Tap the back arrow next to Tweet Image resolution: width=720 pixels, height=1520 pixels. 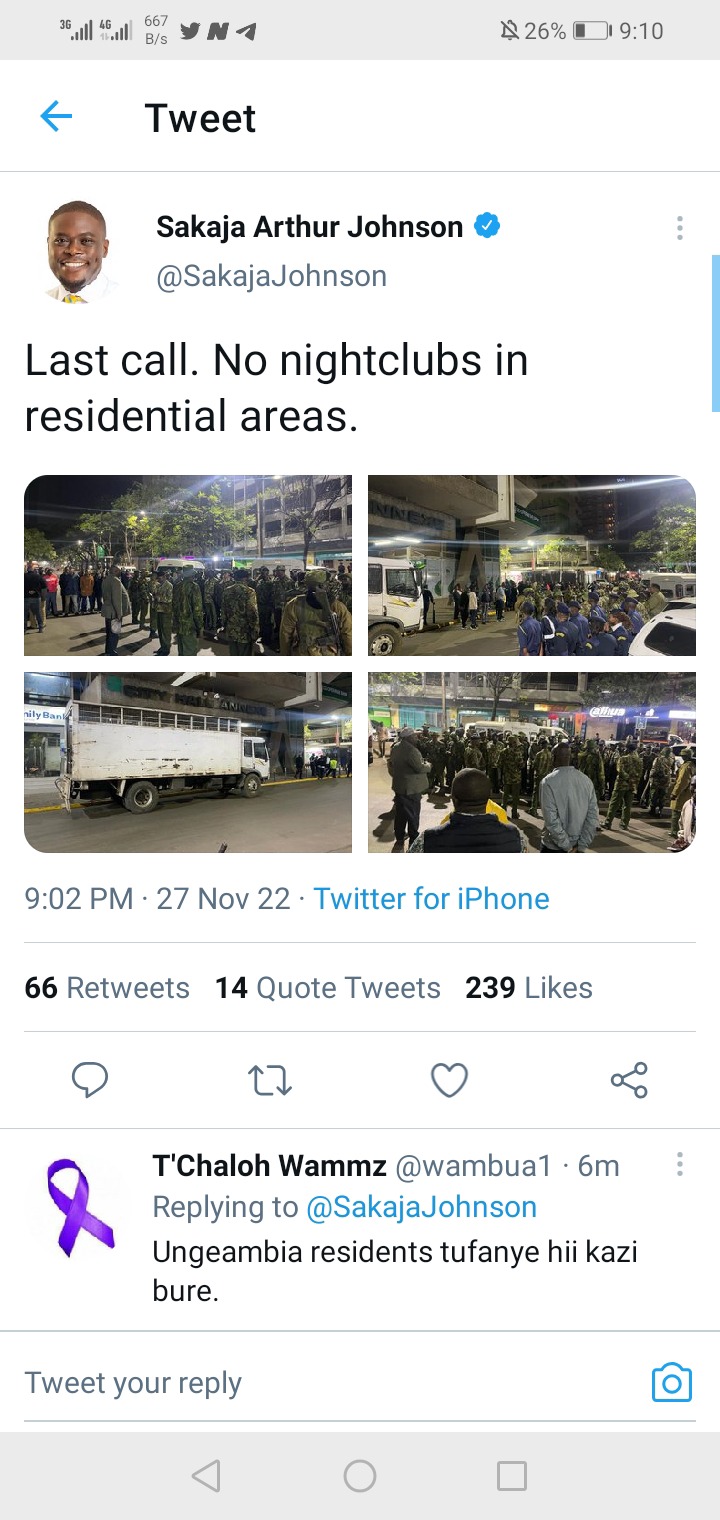pyautogui.click(x=56, y=117)
